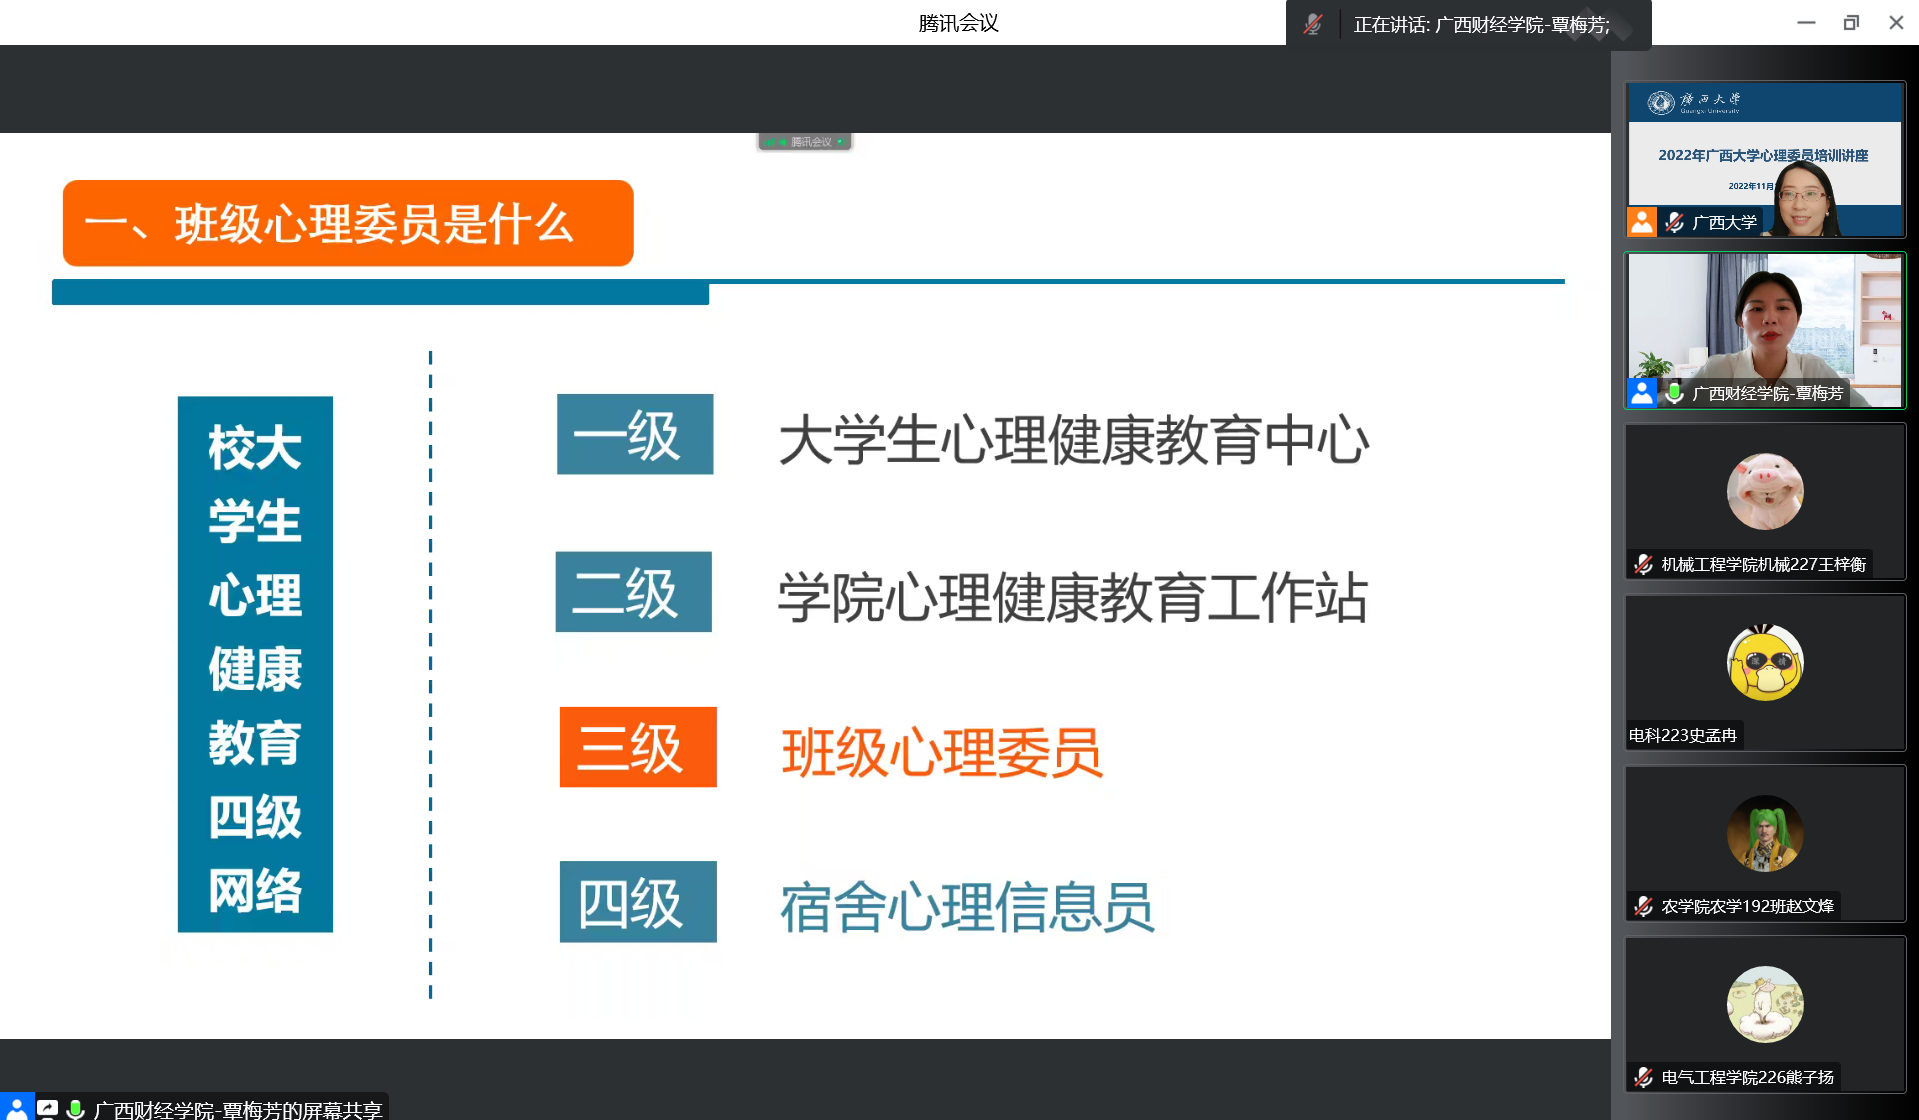
Task: Click green mic icon in screen-share label
Action: point(75,1109)
